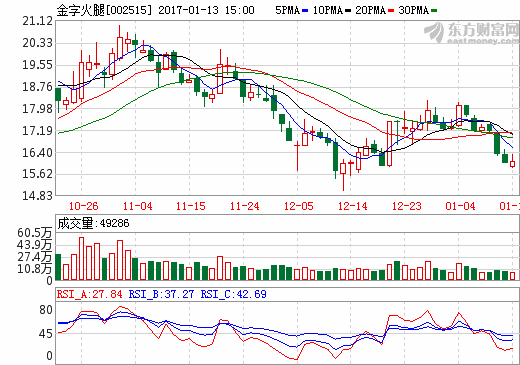Screen dimensions: 520x365
Task: Select the 12-14 date axis label
Action: click(353, 206)
